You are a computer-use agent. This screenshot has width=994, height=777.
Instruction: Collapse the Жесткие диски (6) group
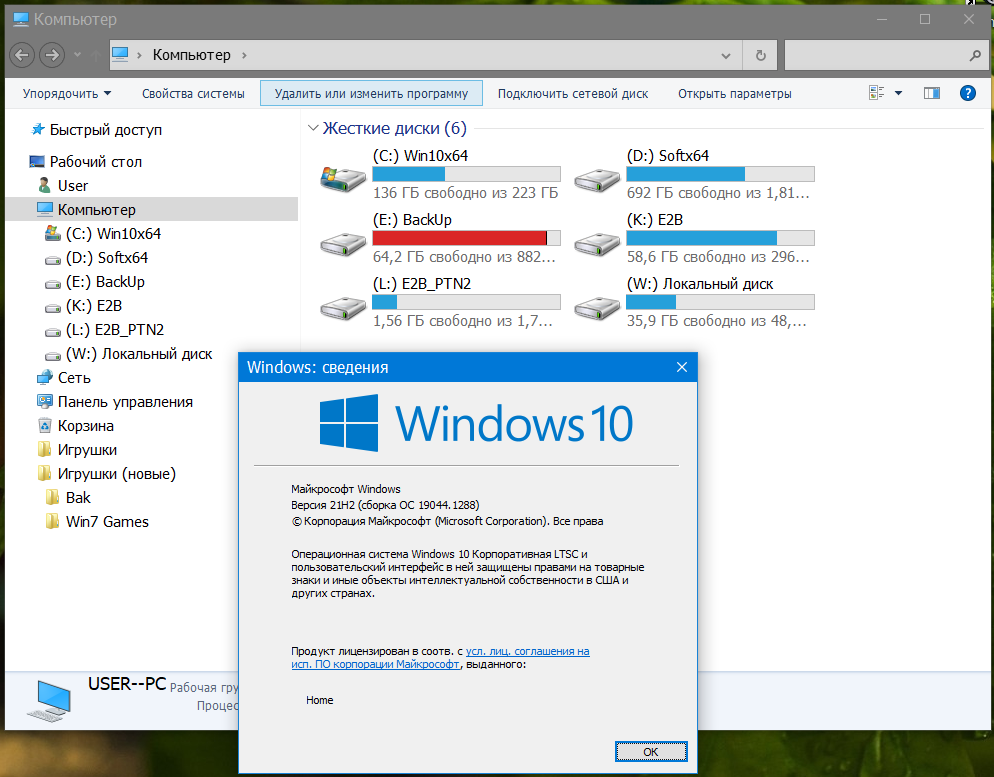pos(313,128)
